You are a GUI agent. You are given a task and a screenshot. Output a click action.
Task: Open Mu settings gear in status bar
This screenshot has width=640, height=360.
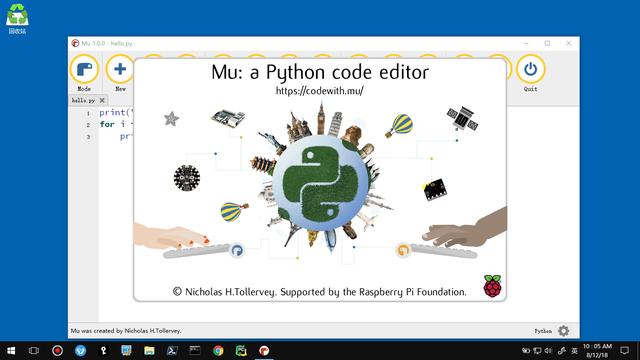pos(564,331)
